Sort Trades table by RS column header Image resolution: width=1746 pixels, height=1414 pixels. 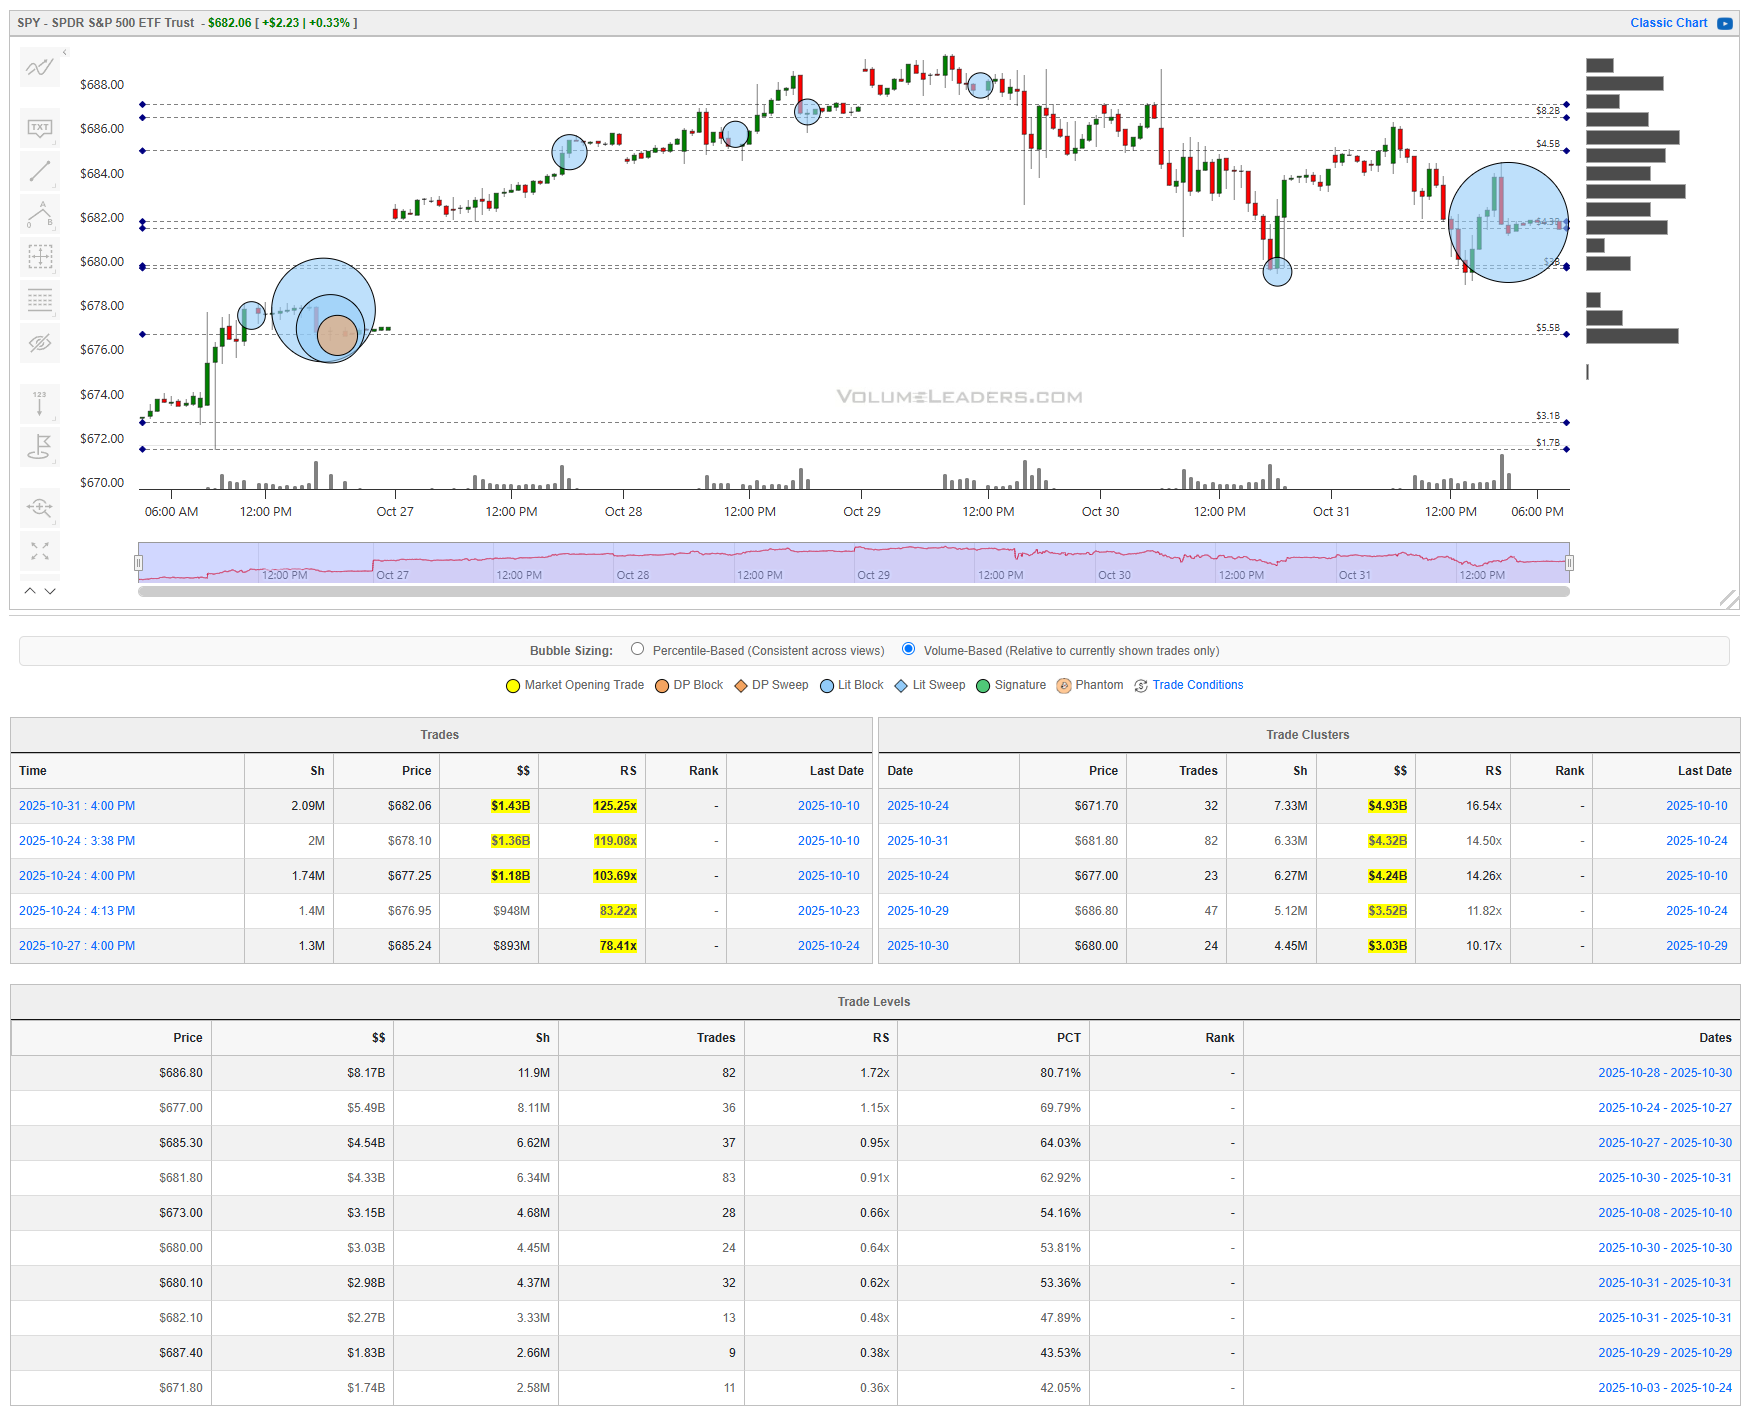point(592,771)
